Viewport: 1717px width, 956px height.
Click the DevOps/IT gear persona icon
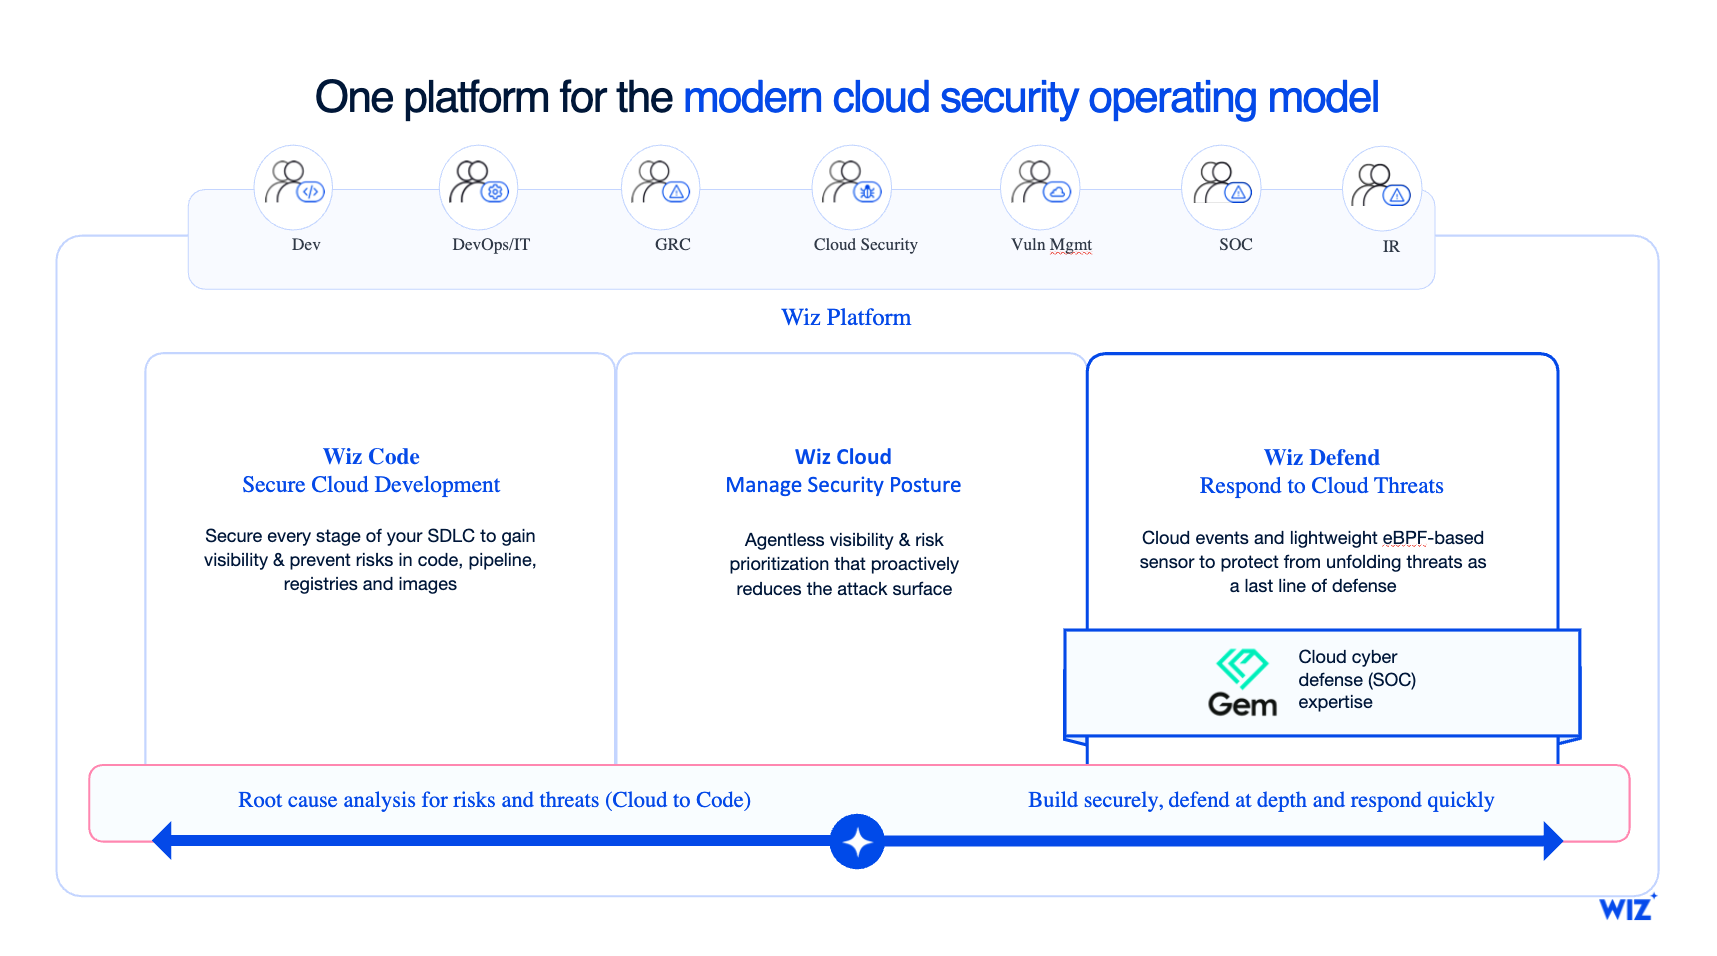[478, 187]
